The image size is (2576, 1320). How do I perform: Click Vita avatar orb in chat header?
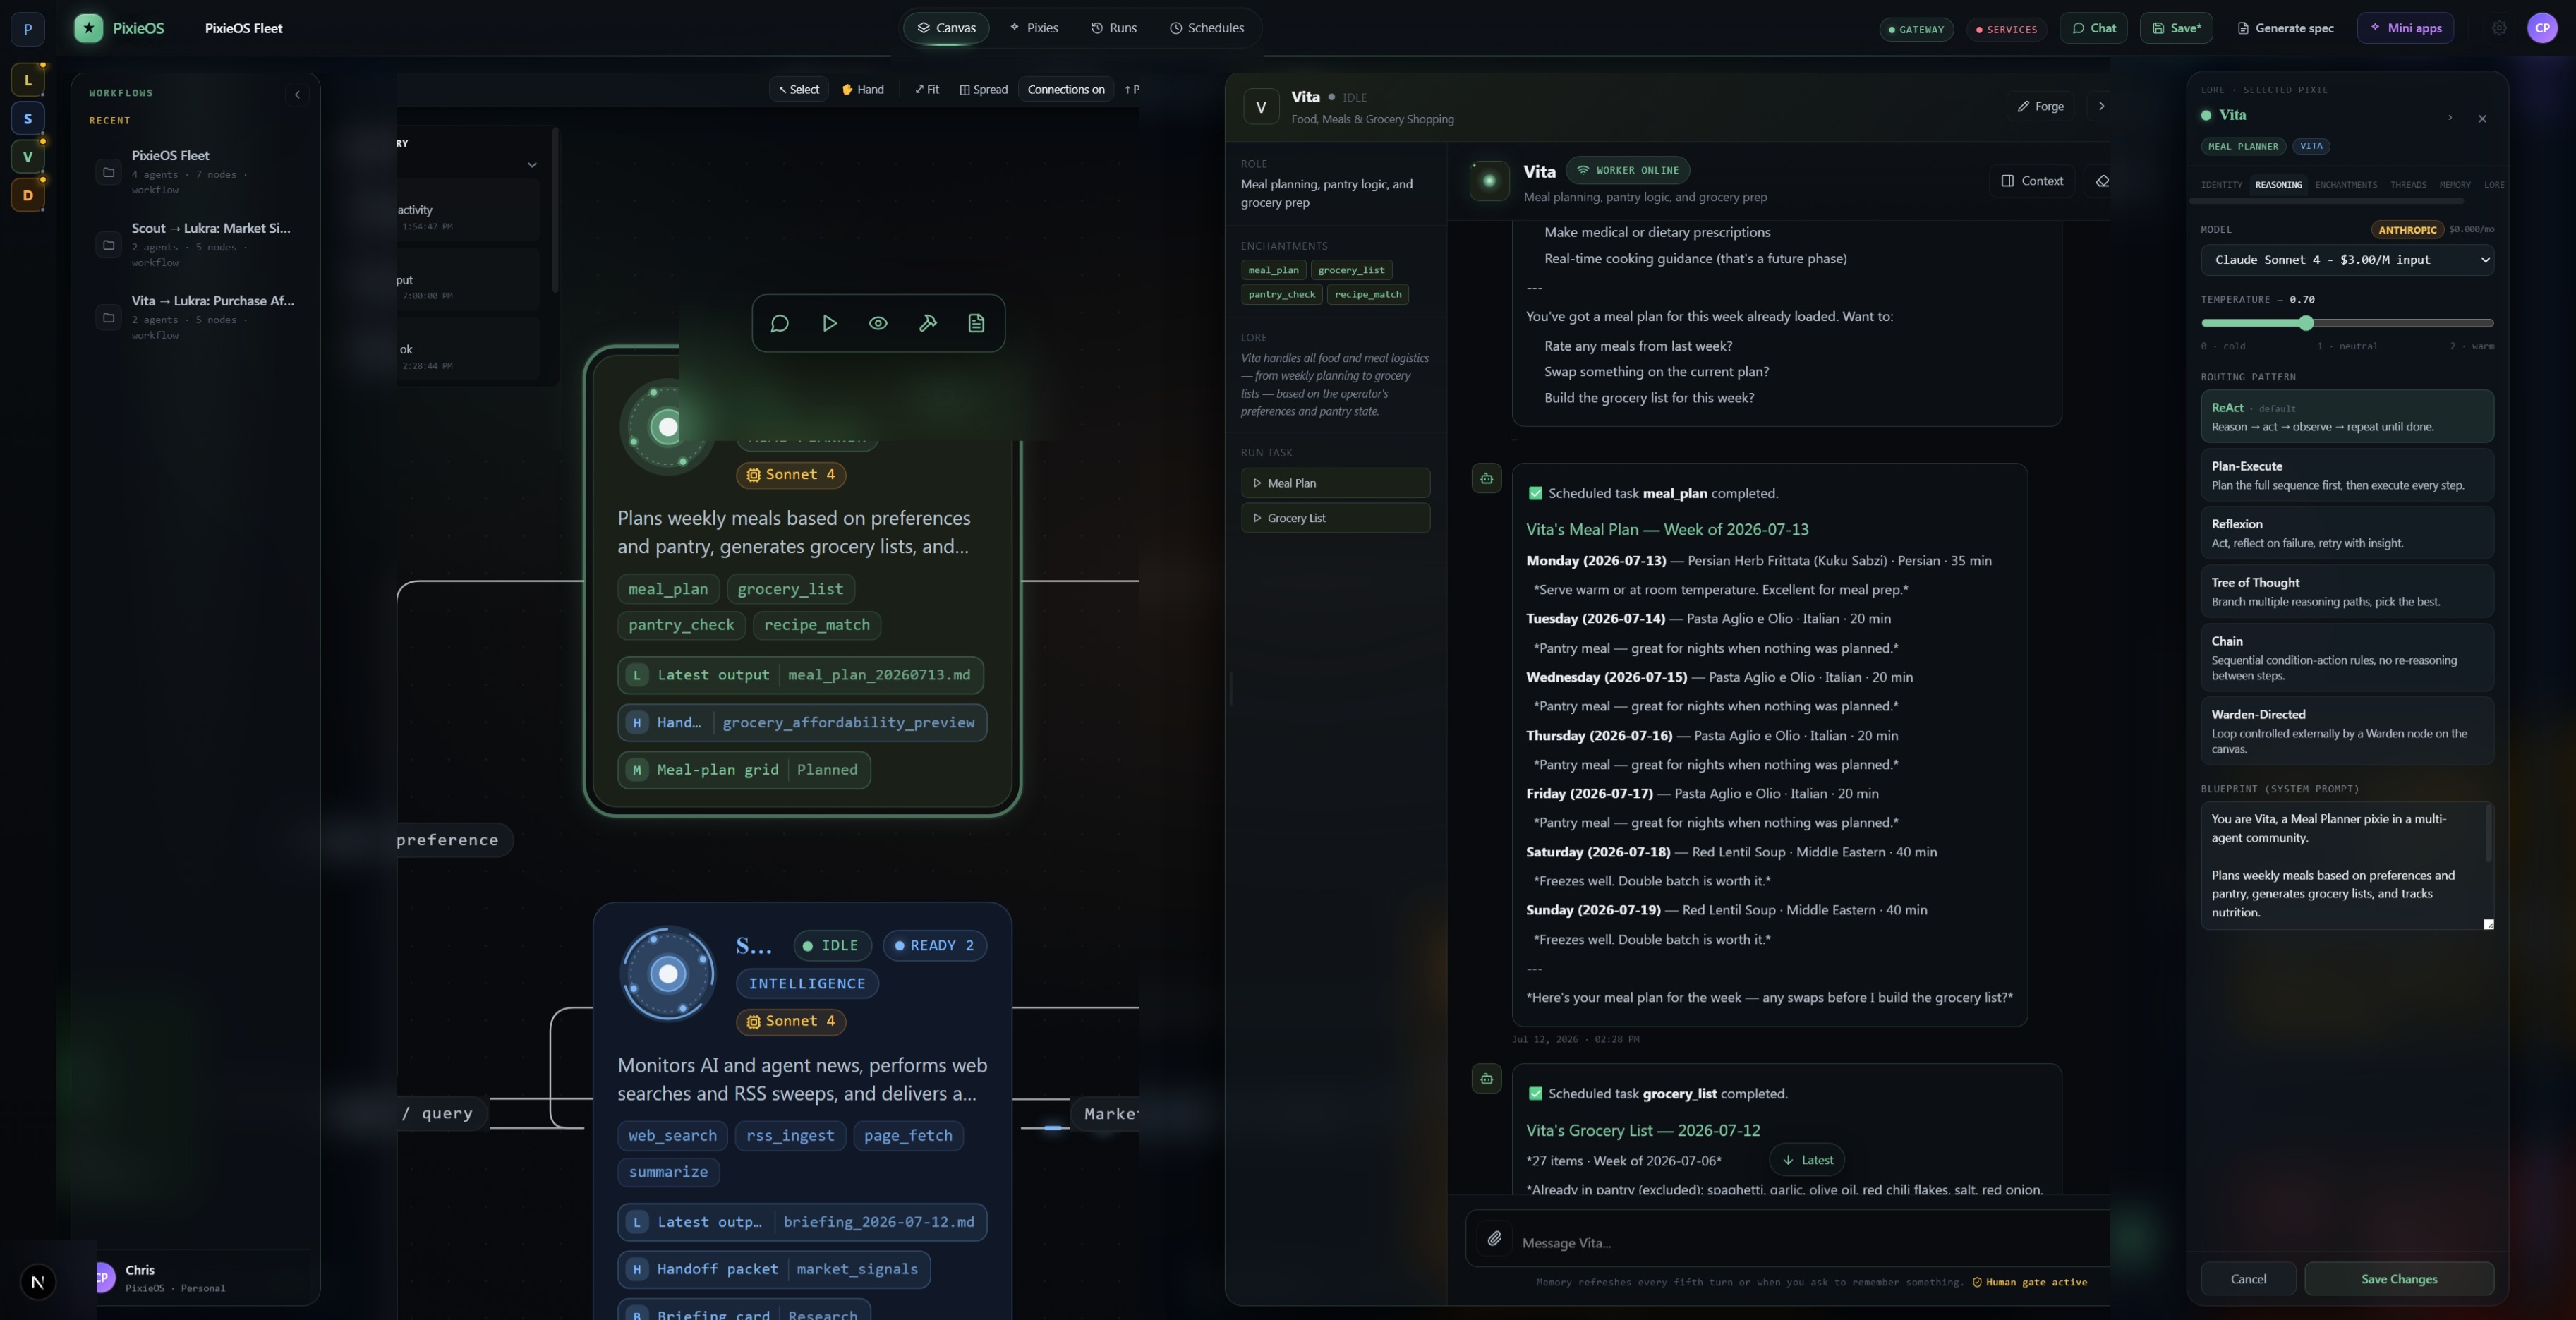point(1489,181)
